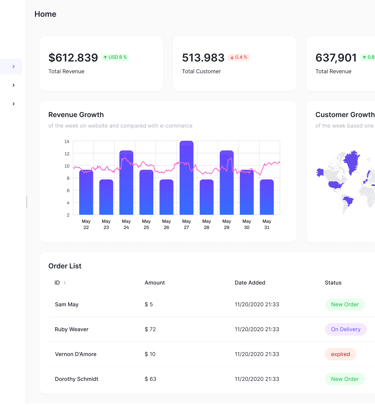
Task: Open the Sam May order row
Action: click(x=211, y=304)
